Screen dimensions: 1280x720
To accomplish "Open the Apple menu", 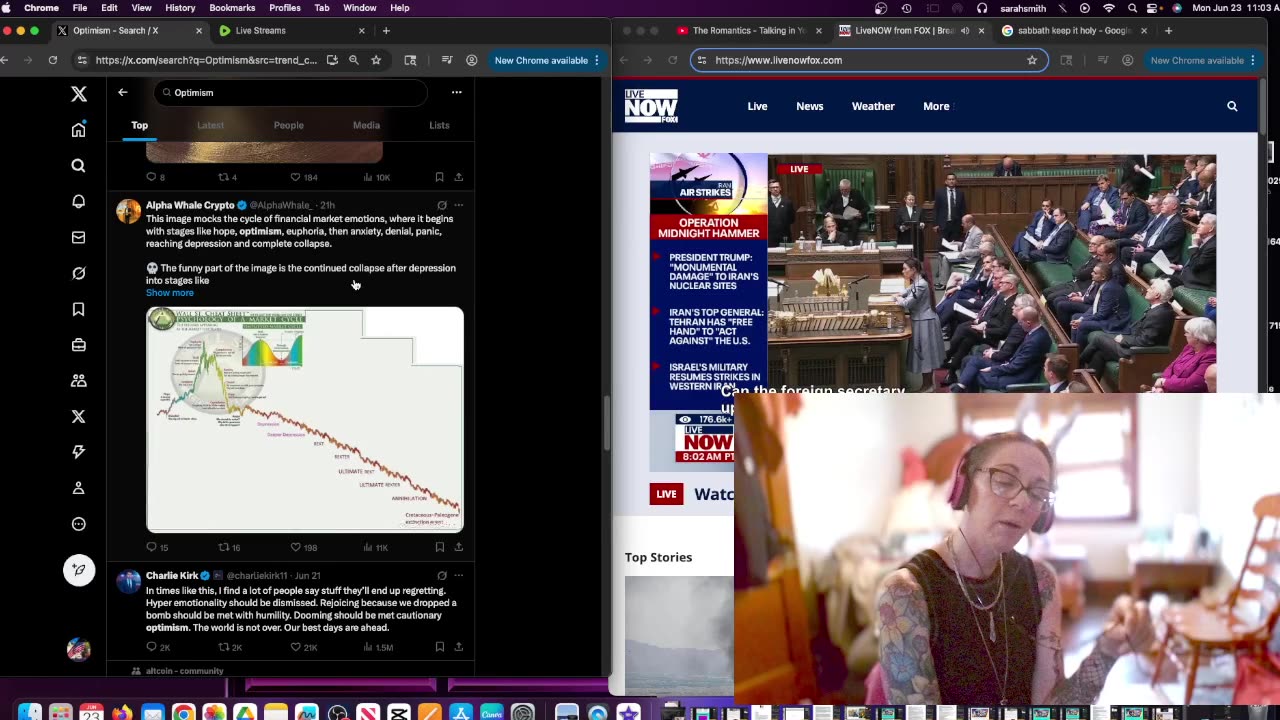I will pos(6,8).
